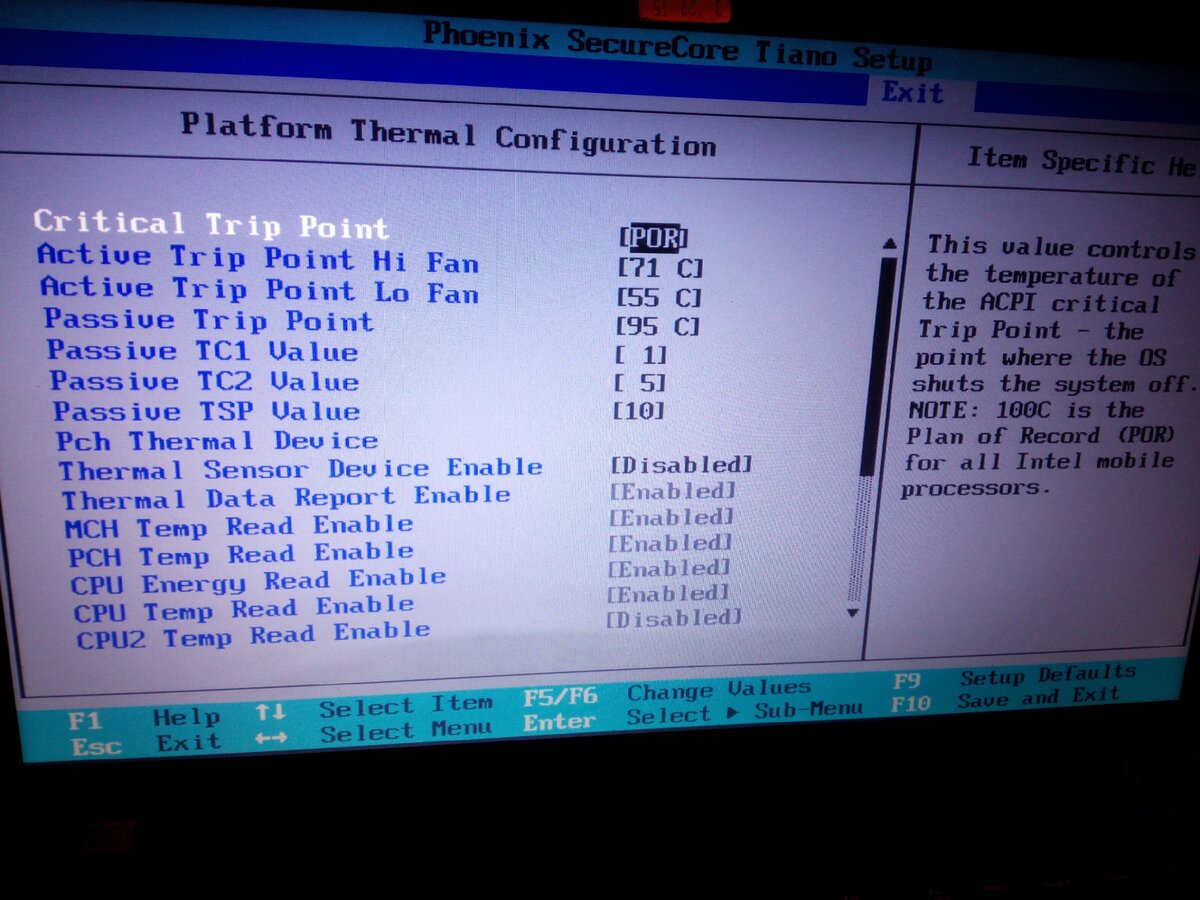
Task: Select CPU Energy Read Enable
Action: 258,581
